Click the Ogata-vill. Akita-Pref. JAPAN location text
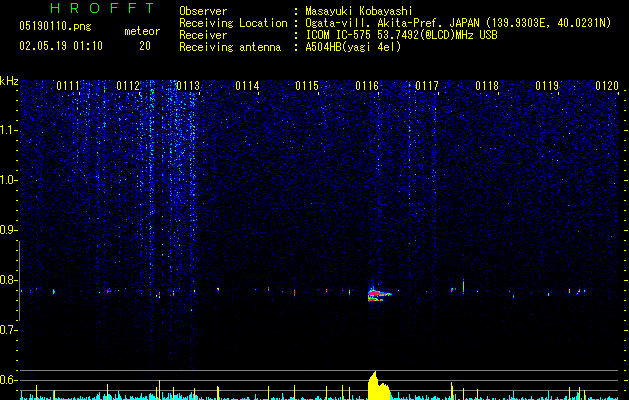629x400 pixels. pyautogui.click(x=458, y=23)
